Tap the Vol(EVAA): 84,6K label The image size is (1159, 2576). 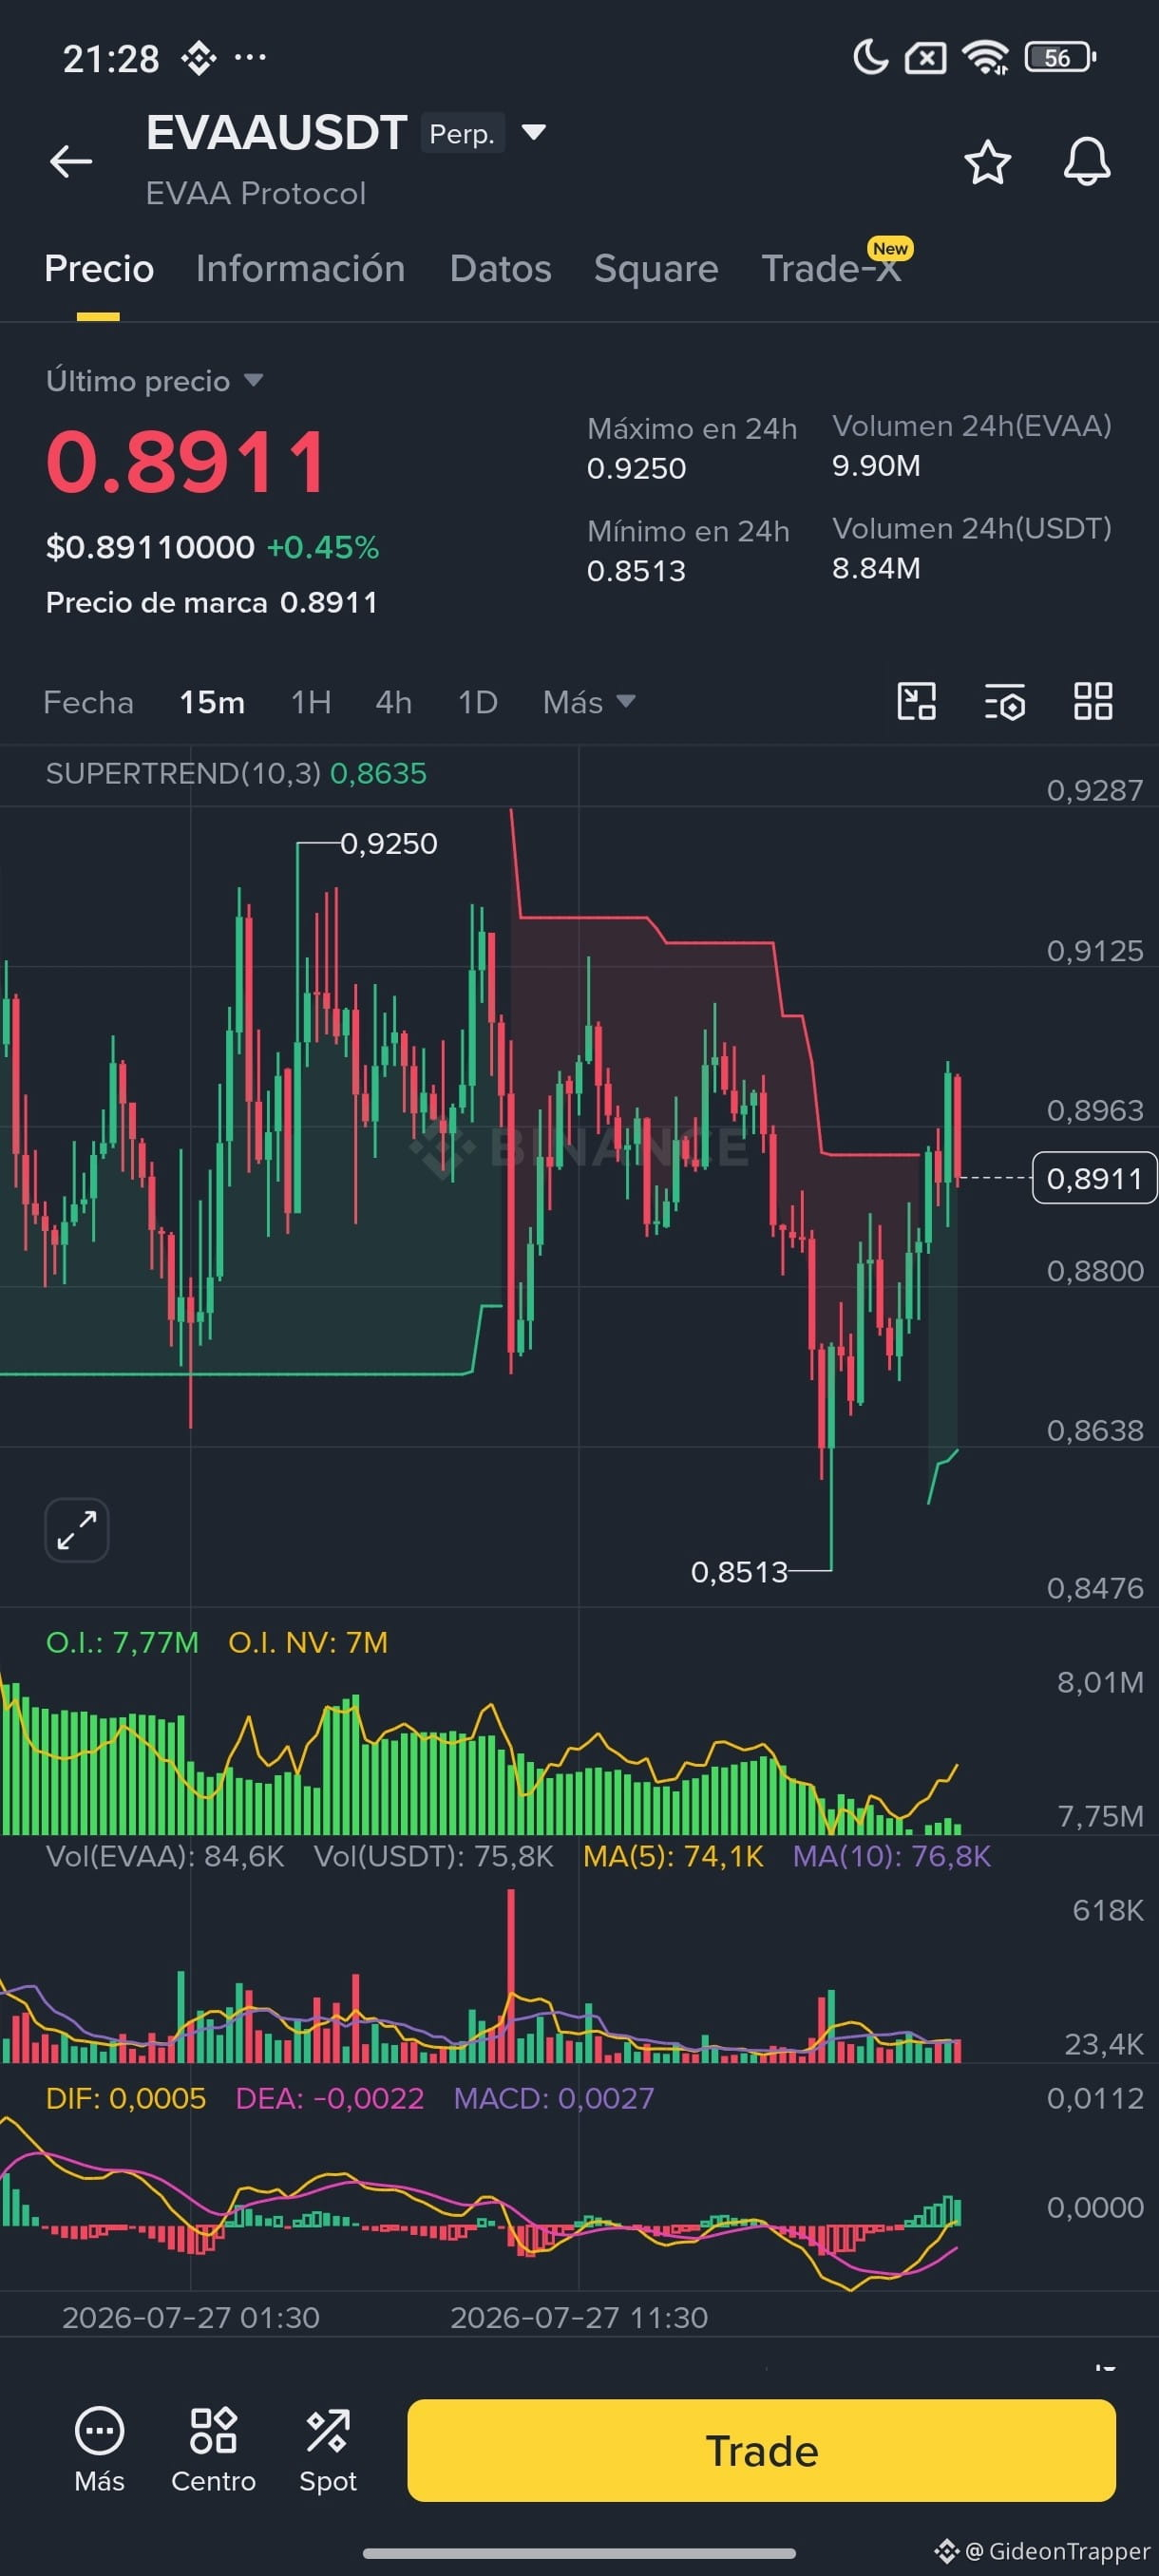[165, 1856]
